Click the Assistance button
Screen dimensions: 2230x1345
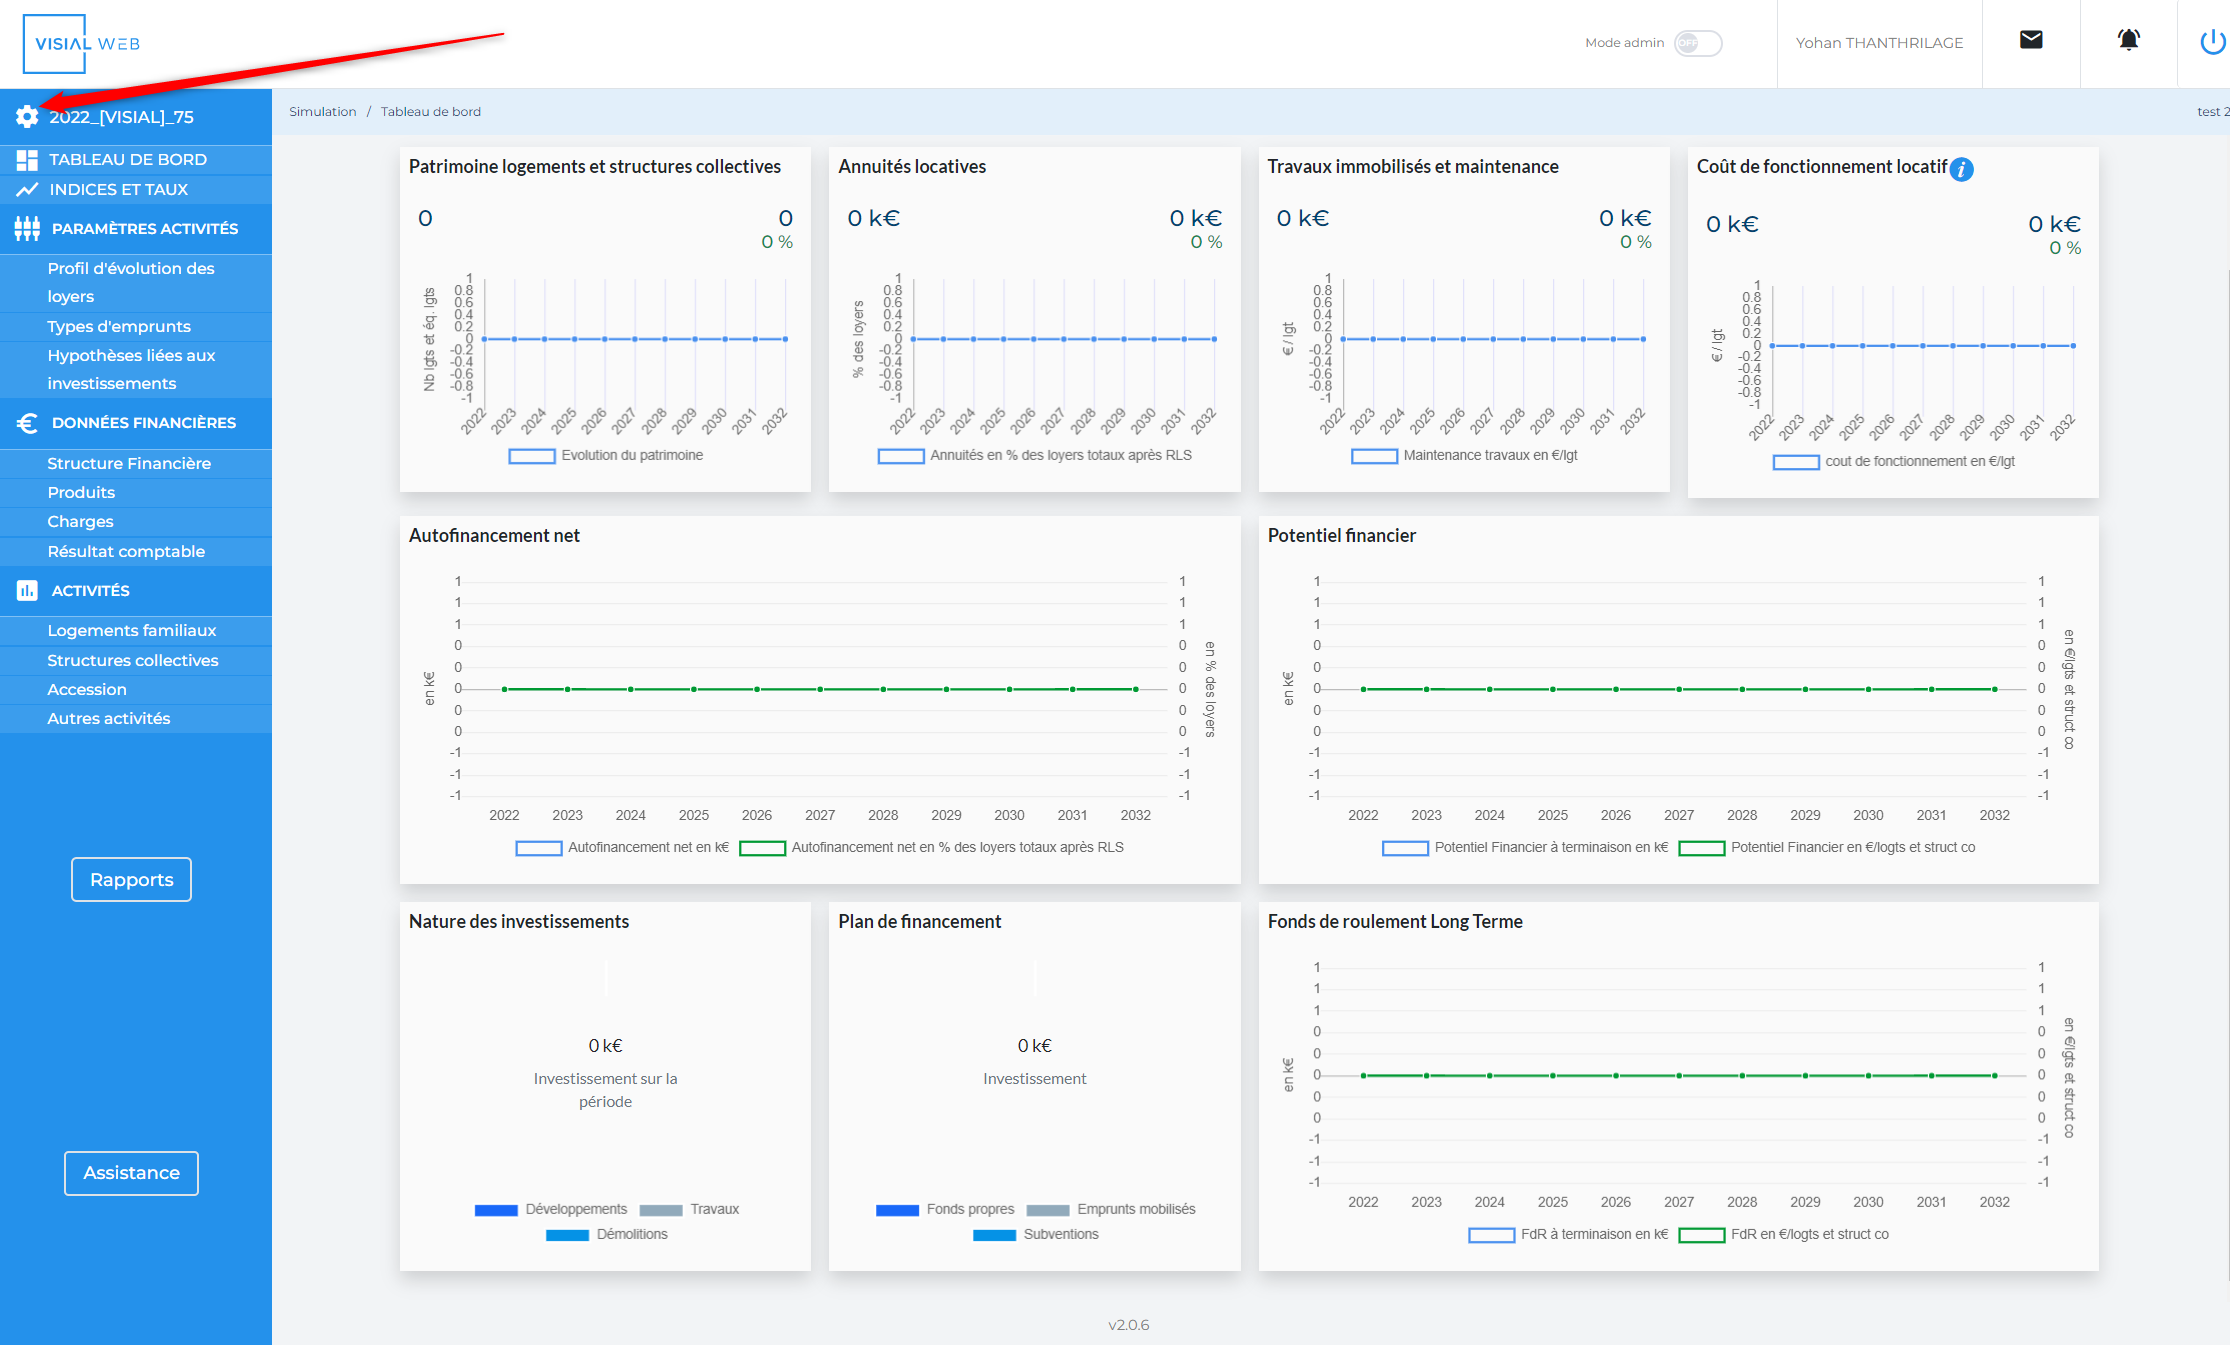(x=131, y=1173)
